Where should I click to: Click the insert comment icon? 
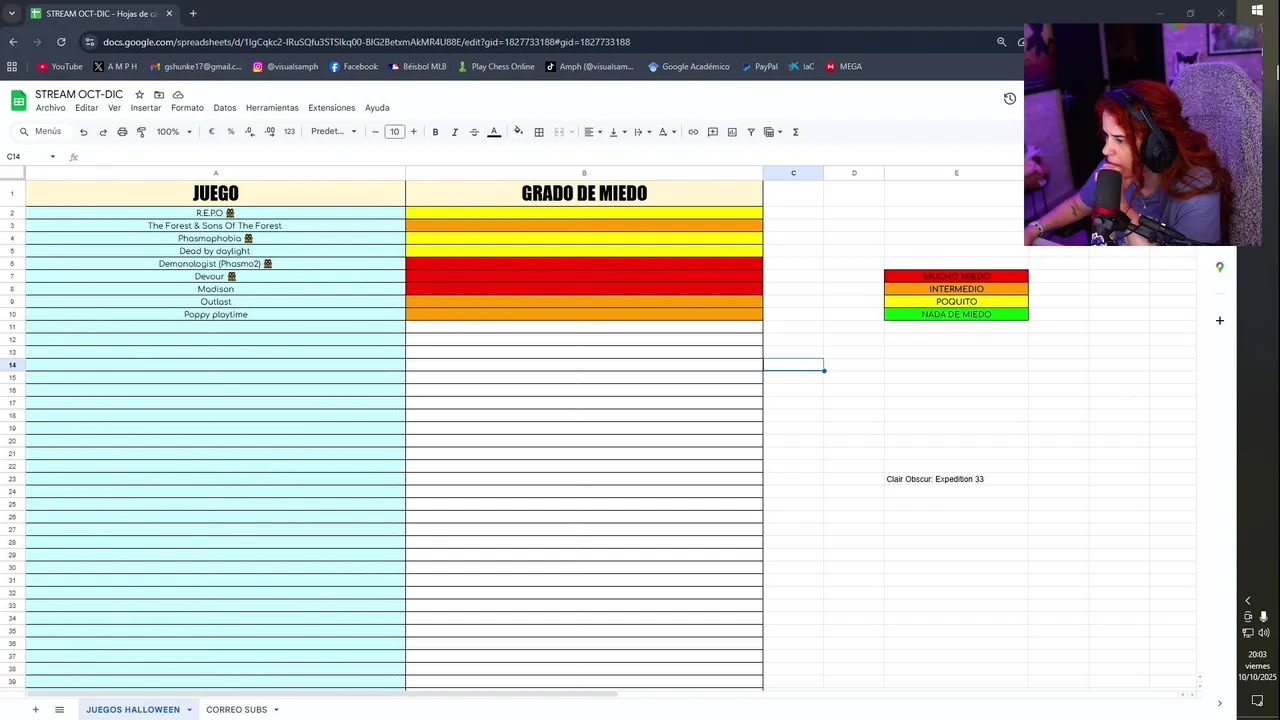tap(712, 132)
